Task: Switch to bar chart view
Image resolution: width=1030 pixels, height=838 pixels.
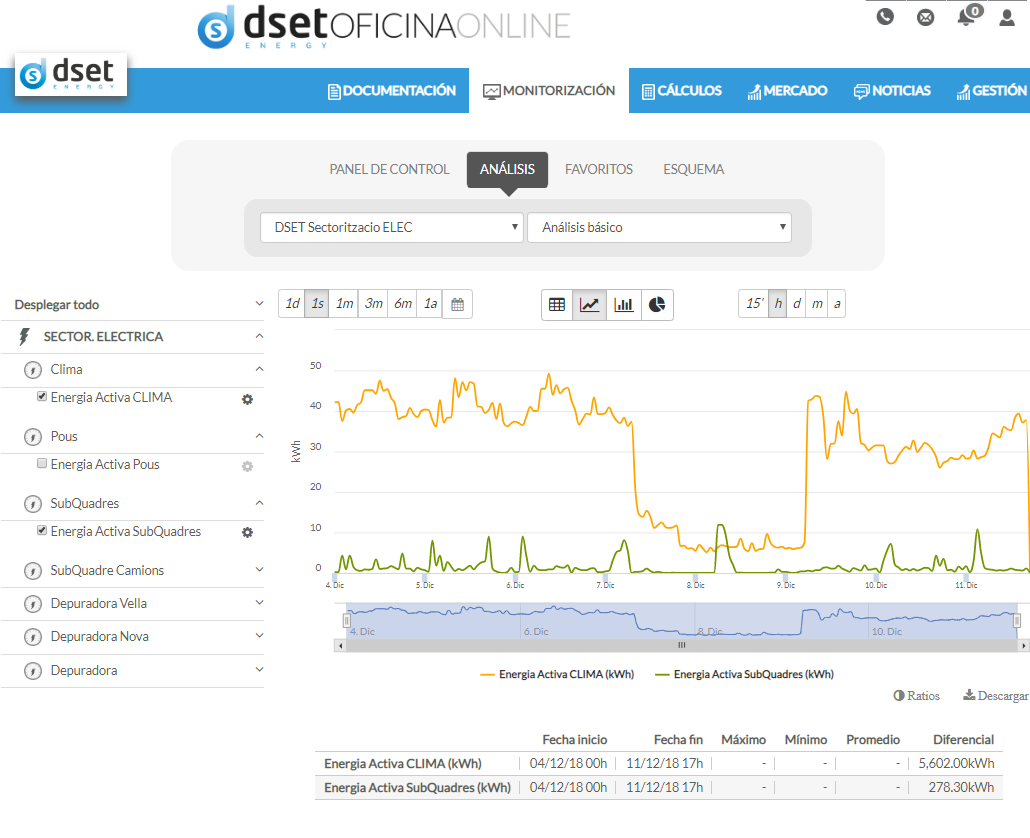Action: [623, 305]
